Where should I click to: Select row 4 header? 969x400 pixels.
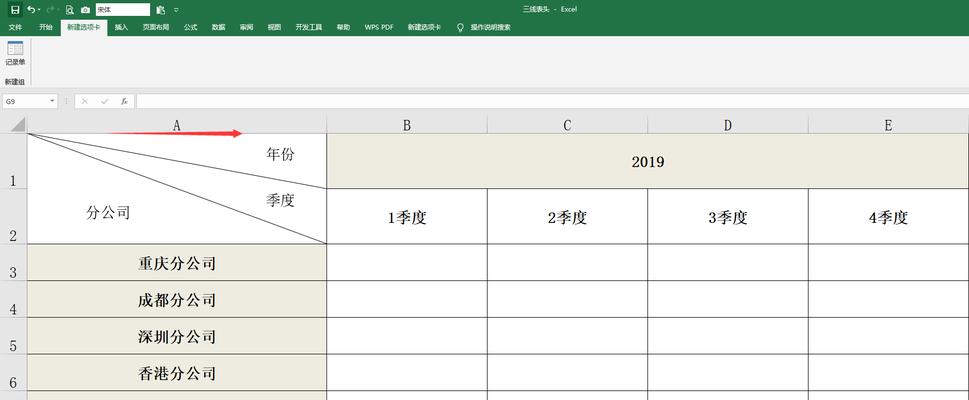[14, 299]
